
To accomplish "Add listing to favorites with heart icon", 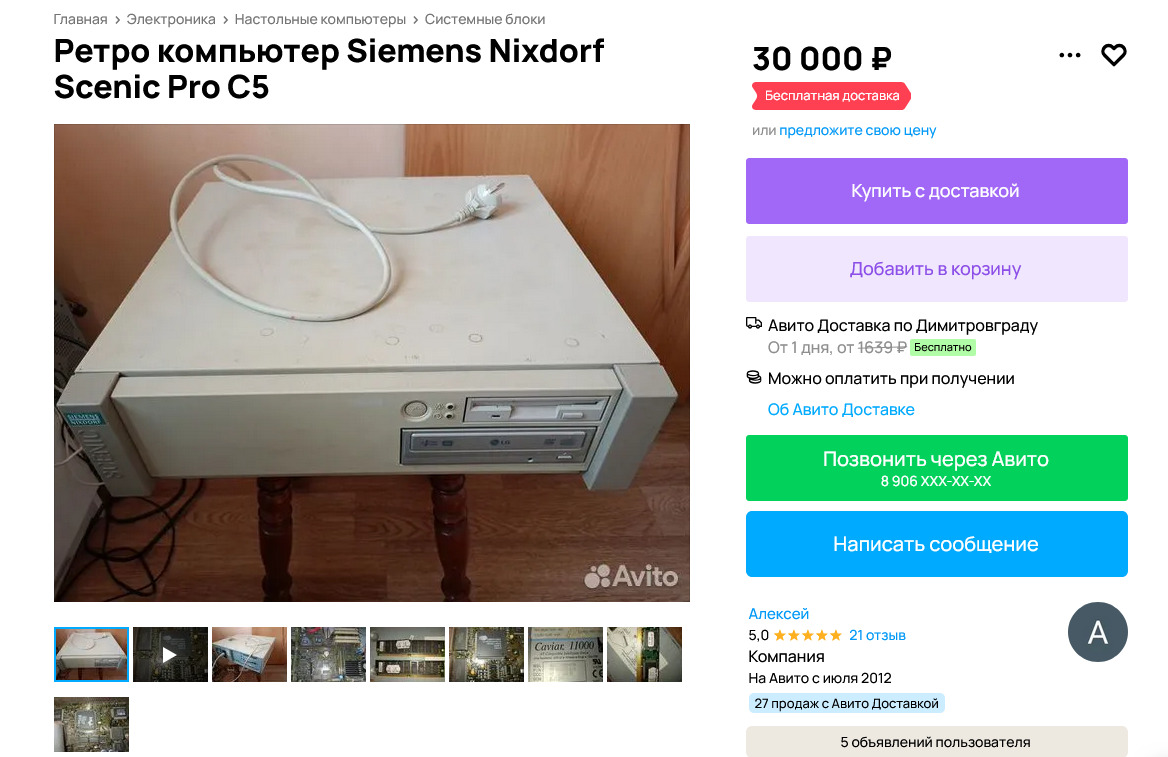I will click(1114, 55).
